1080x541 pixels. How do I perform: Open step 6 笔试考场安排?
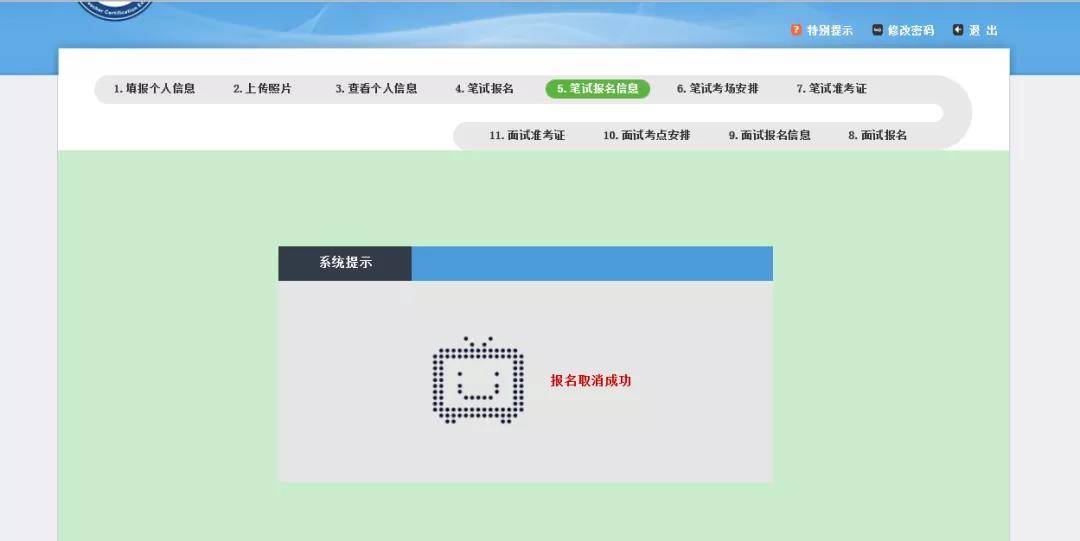pyautogui.click(x=717, y=88)
